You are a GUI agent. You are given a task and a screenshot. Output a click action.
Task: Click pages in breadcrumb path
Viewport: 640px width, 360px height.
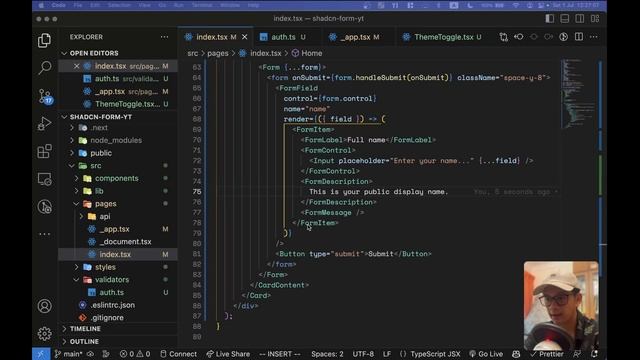click(218, 53)
